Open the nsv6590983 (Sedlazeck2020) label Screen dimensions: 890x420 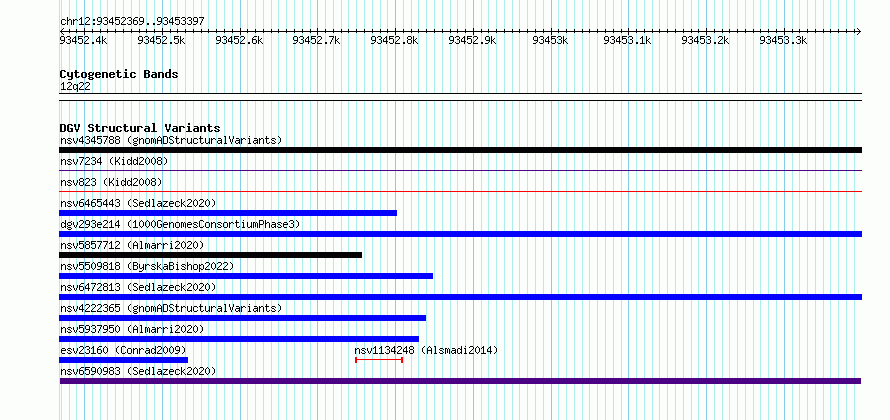[x=138, y=371]
